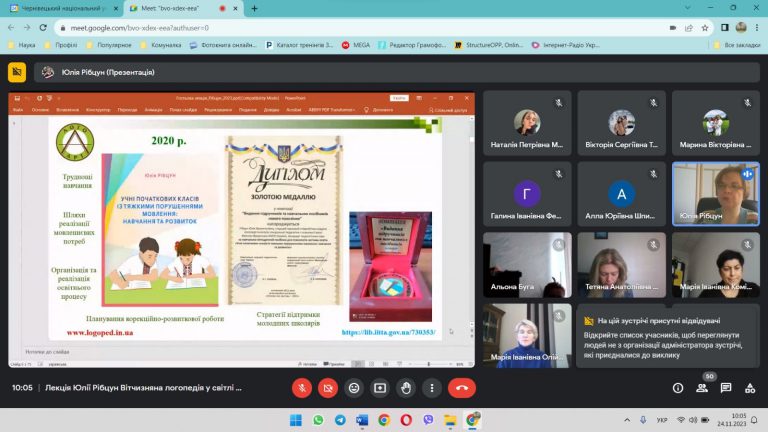Viewport: 768px width, 432px height.
Task: Select Галина Іванівна participant tile
Action: coord(527,194)
